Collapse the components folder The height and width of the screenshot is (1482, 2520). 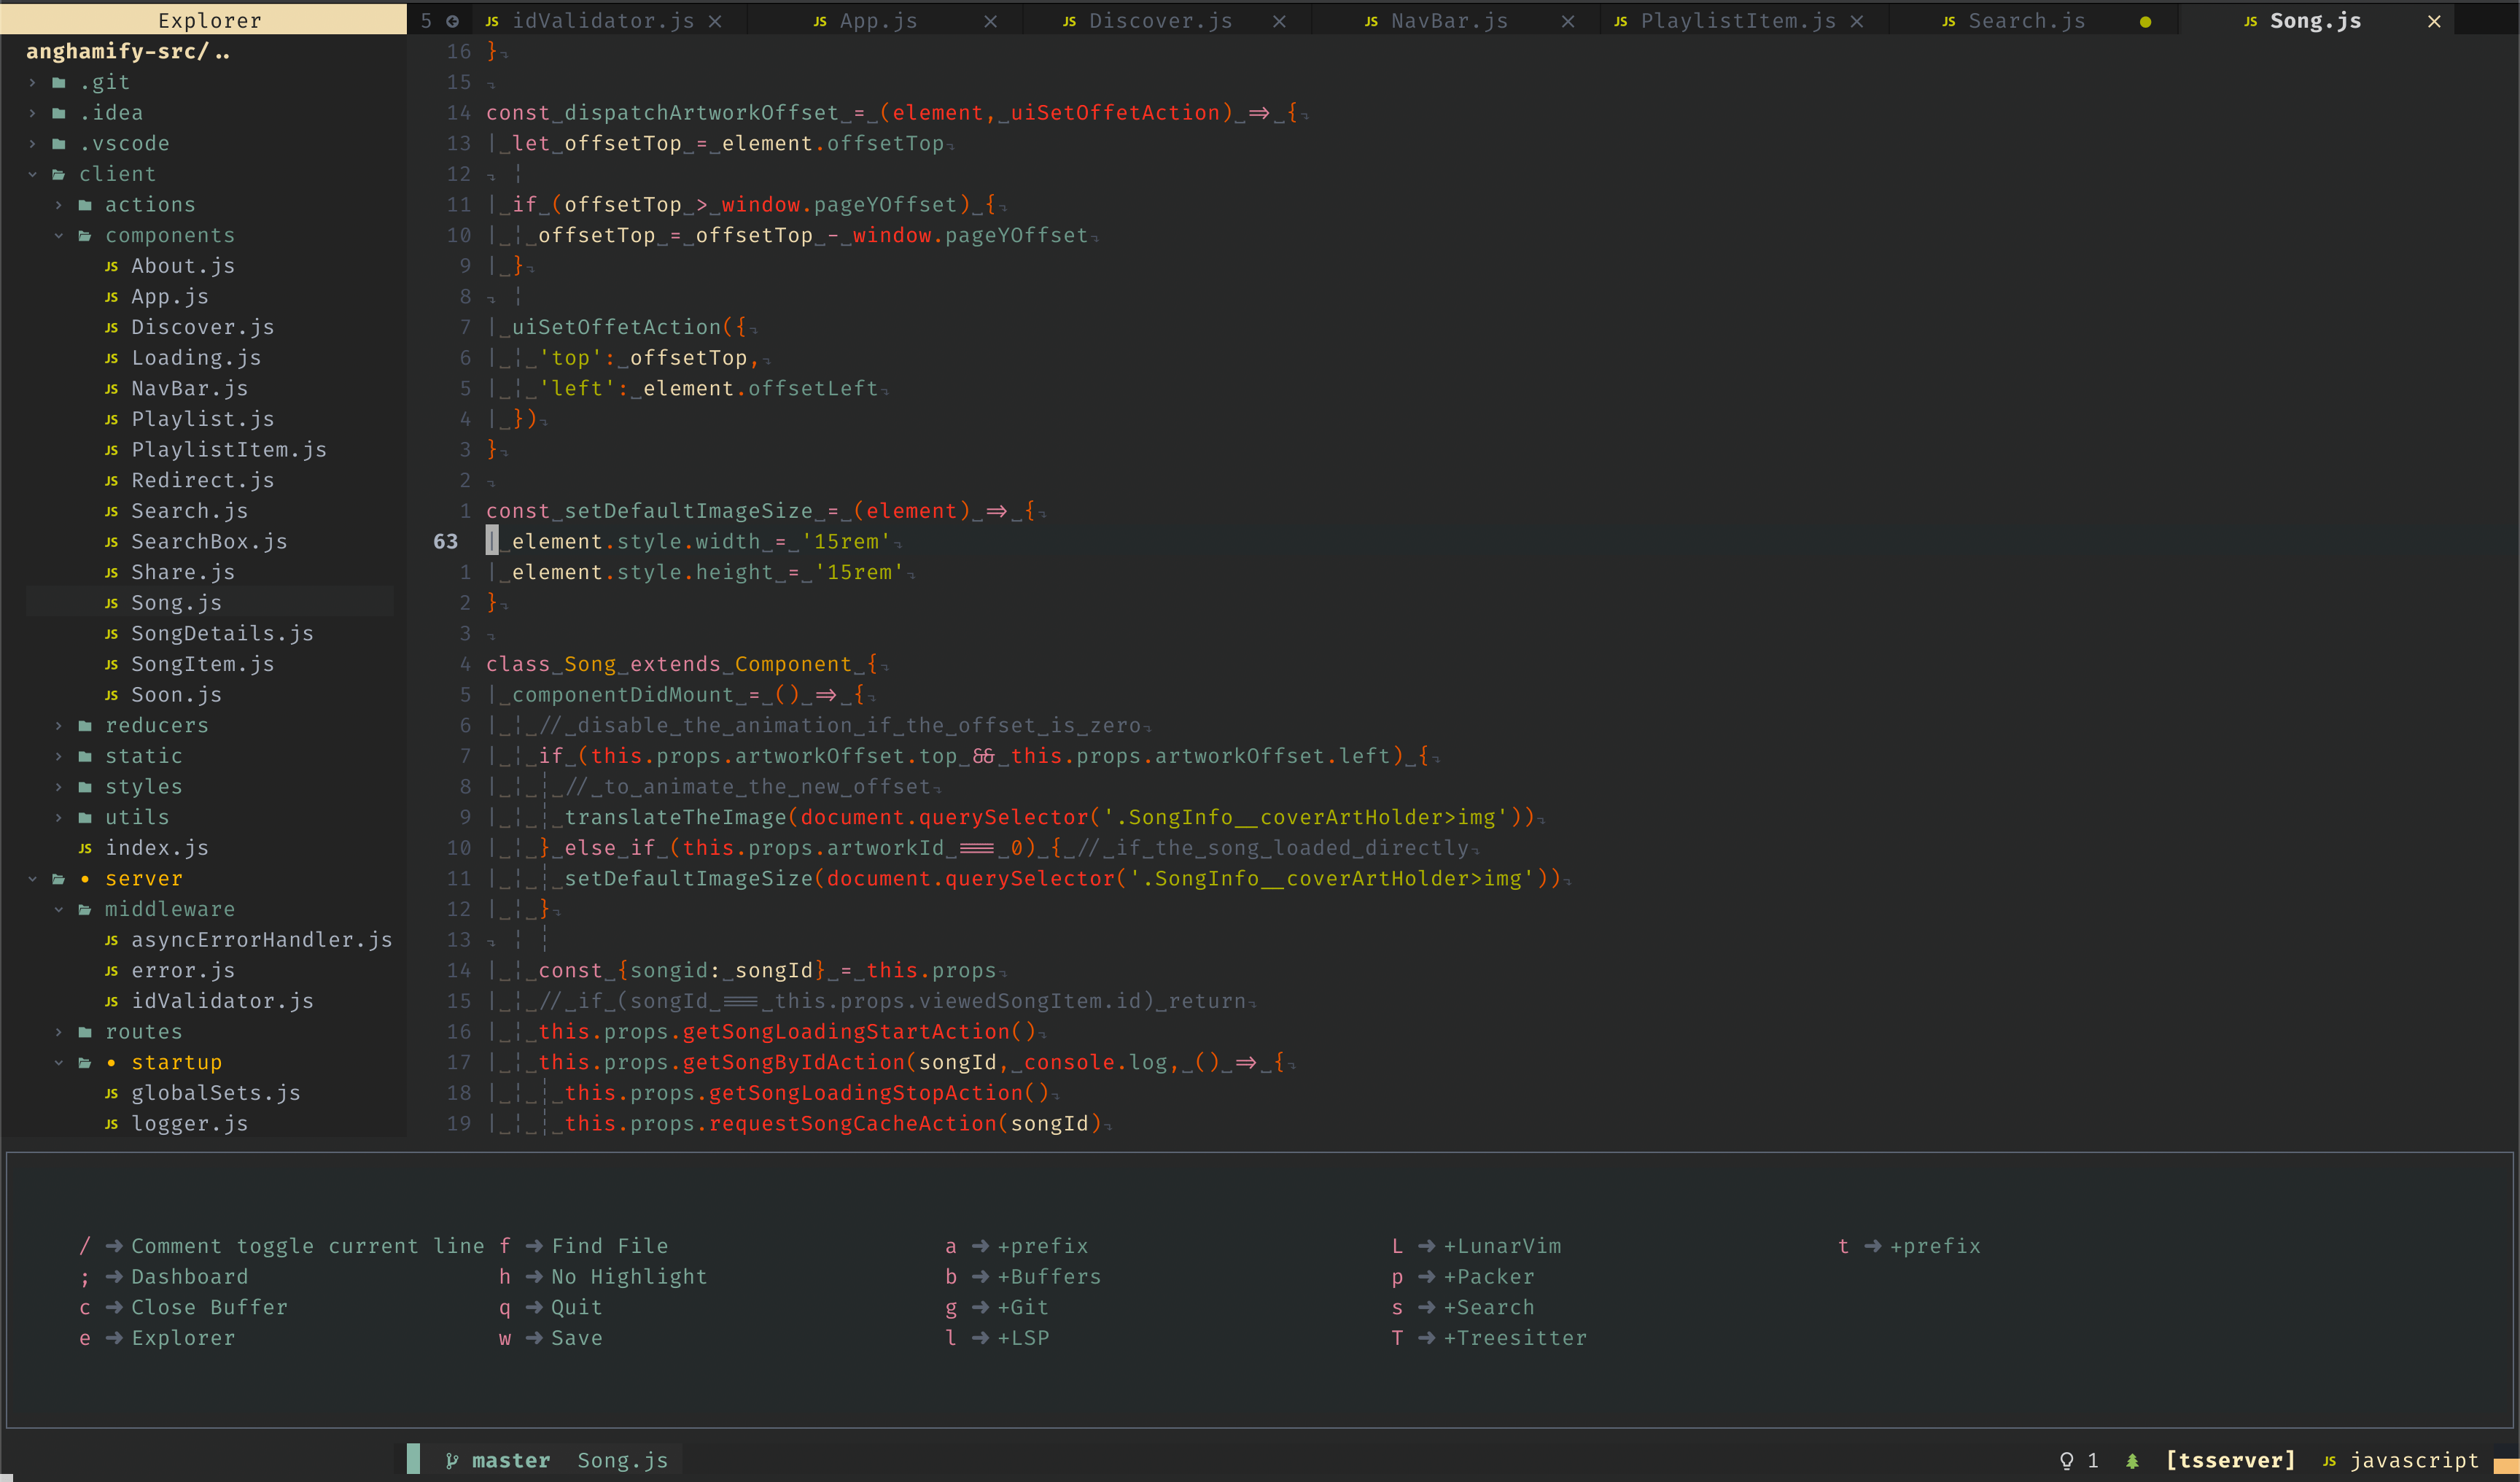(58, 236)
